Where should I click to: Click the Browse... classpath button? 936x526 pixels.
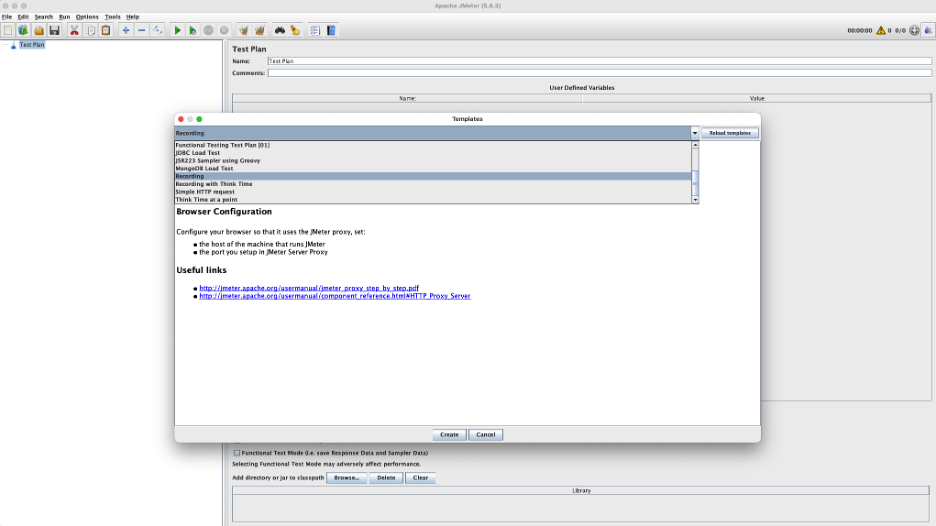pyautogui.click(x=347, y=478)
